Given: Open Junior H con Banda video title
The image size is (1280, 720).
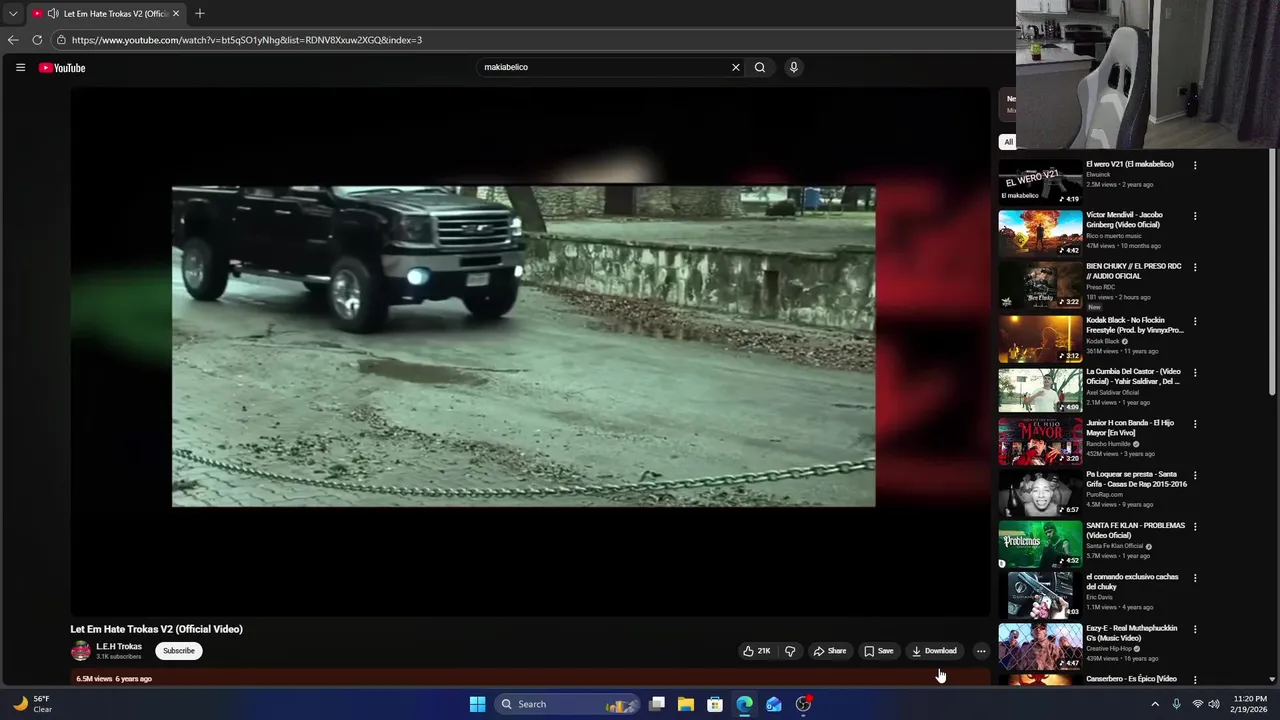Looking at the screenshot, I should pos(1131,428).
